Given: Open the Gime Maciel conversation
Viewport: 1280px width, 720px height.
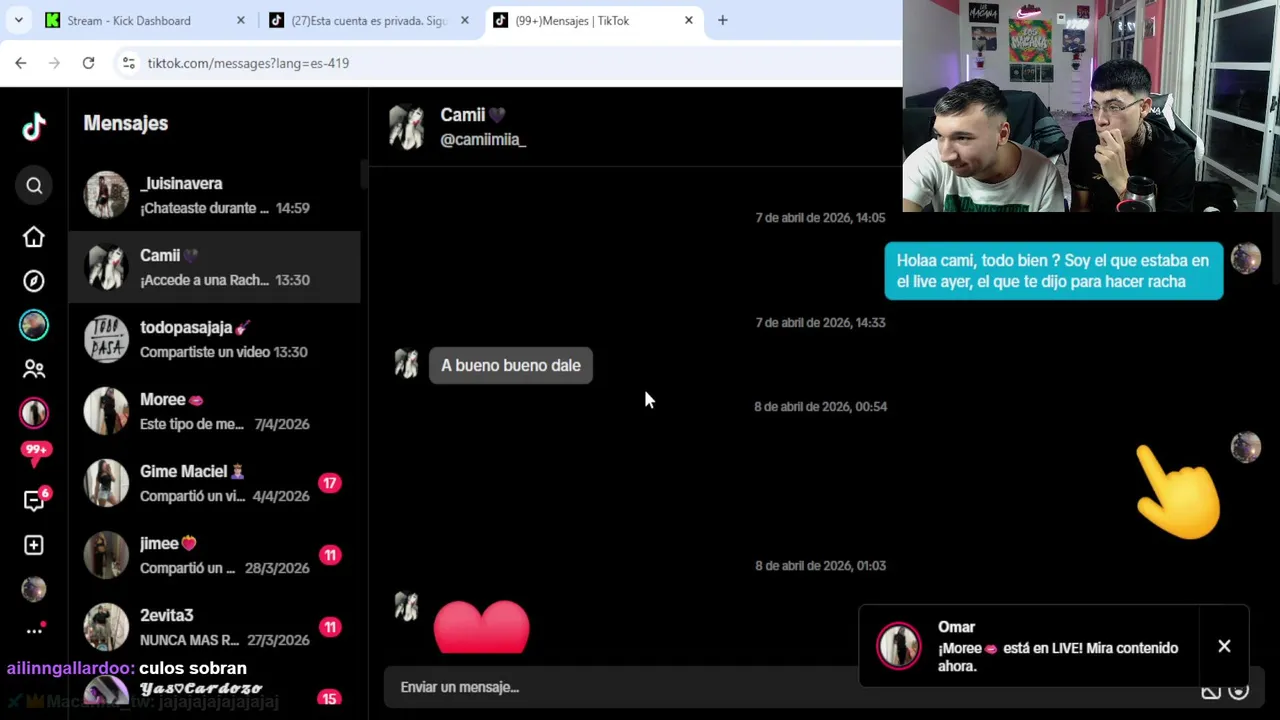Looking at the screenshot, I should coord(214,483).
